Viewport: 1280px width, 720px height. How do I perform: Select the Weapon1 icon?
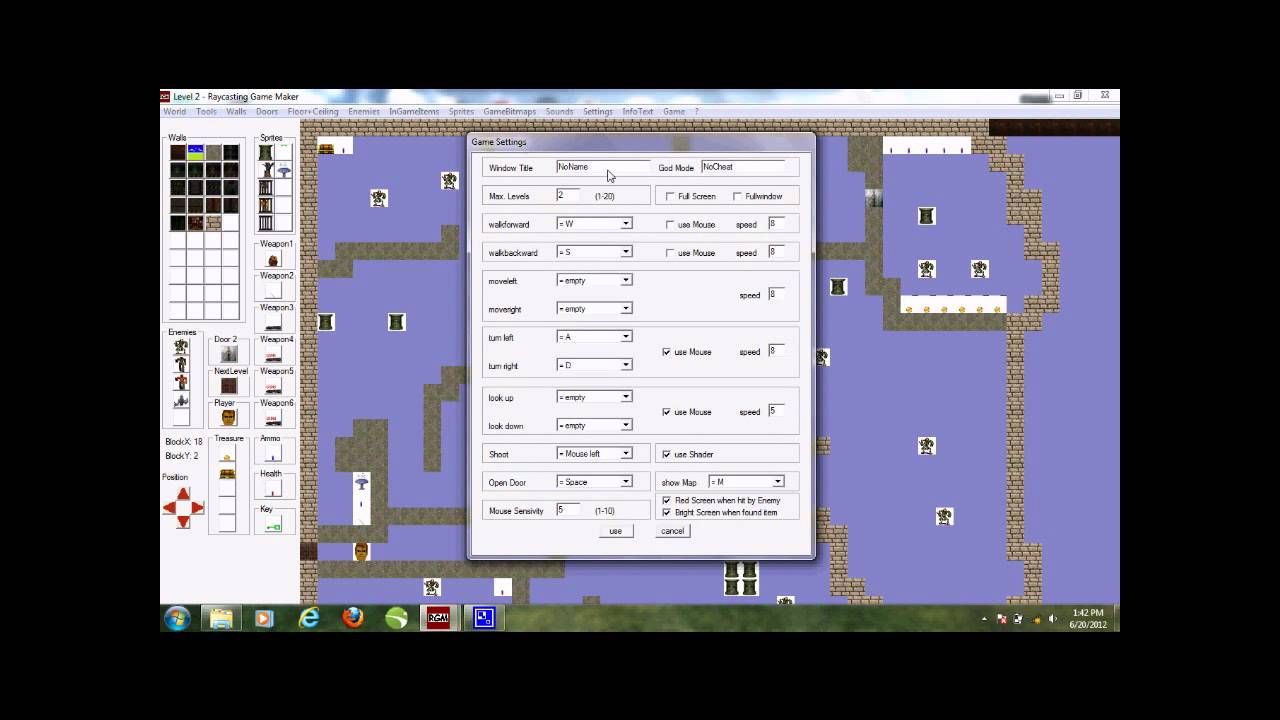point(273,259)
